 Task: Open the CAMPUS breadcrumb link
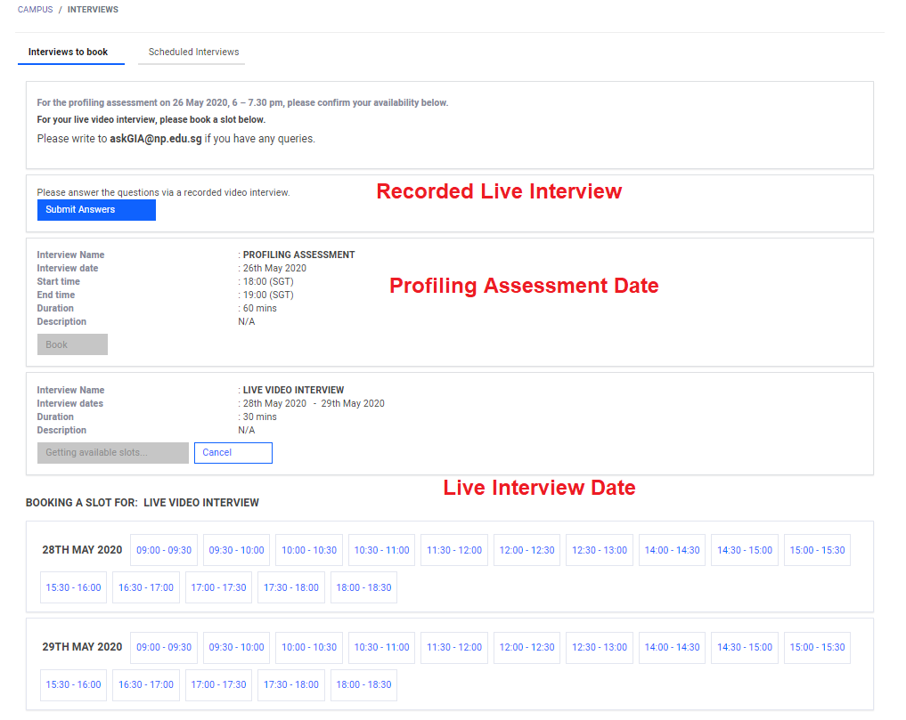tap(35, 9)
